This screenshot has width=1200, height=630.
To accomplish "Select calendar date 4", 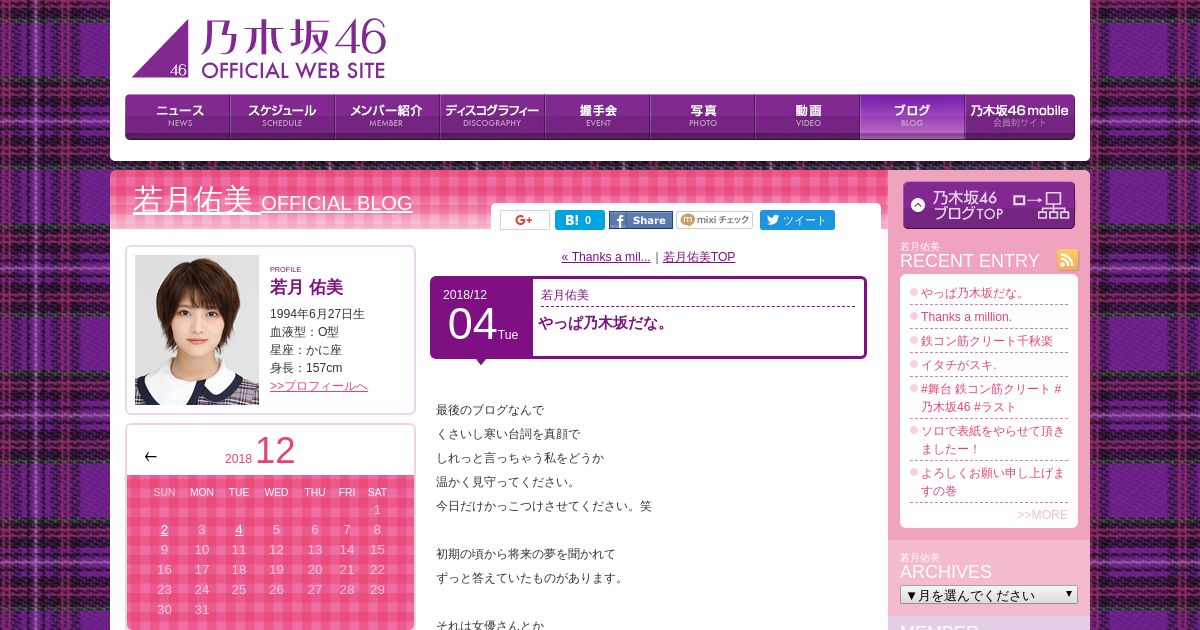I will [x=239, y=530].
